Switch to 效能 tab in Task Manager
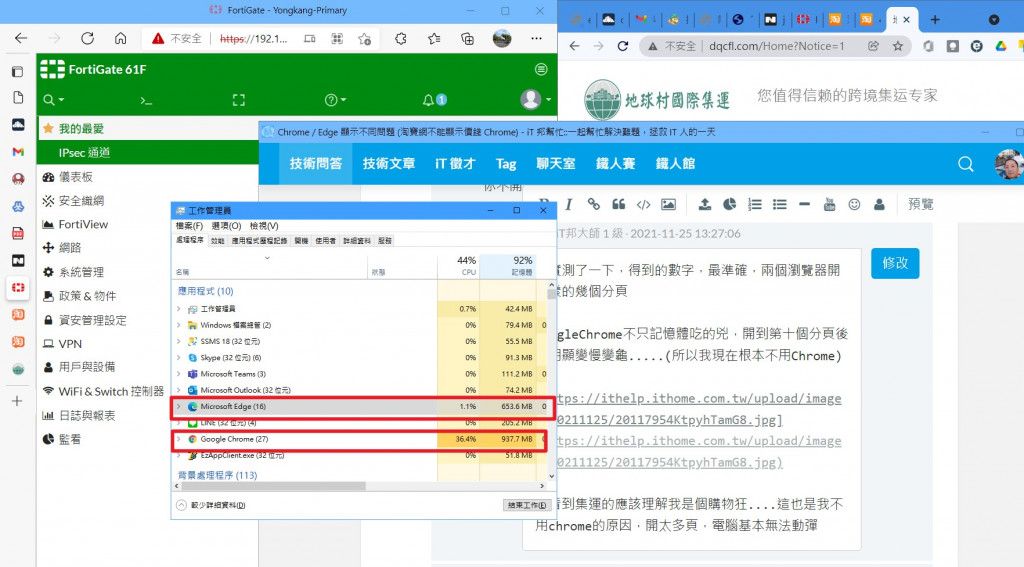The image size is (1024, 567). pos(217,241)
